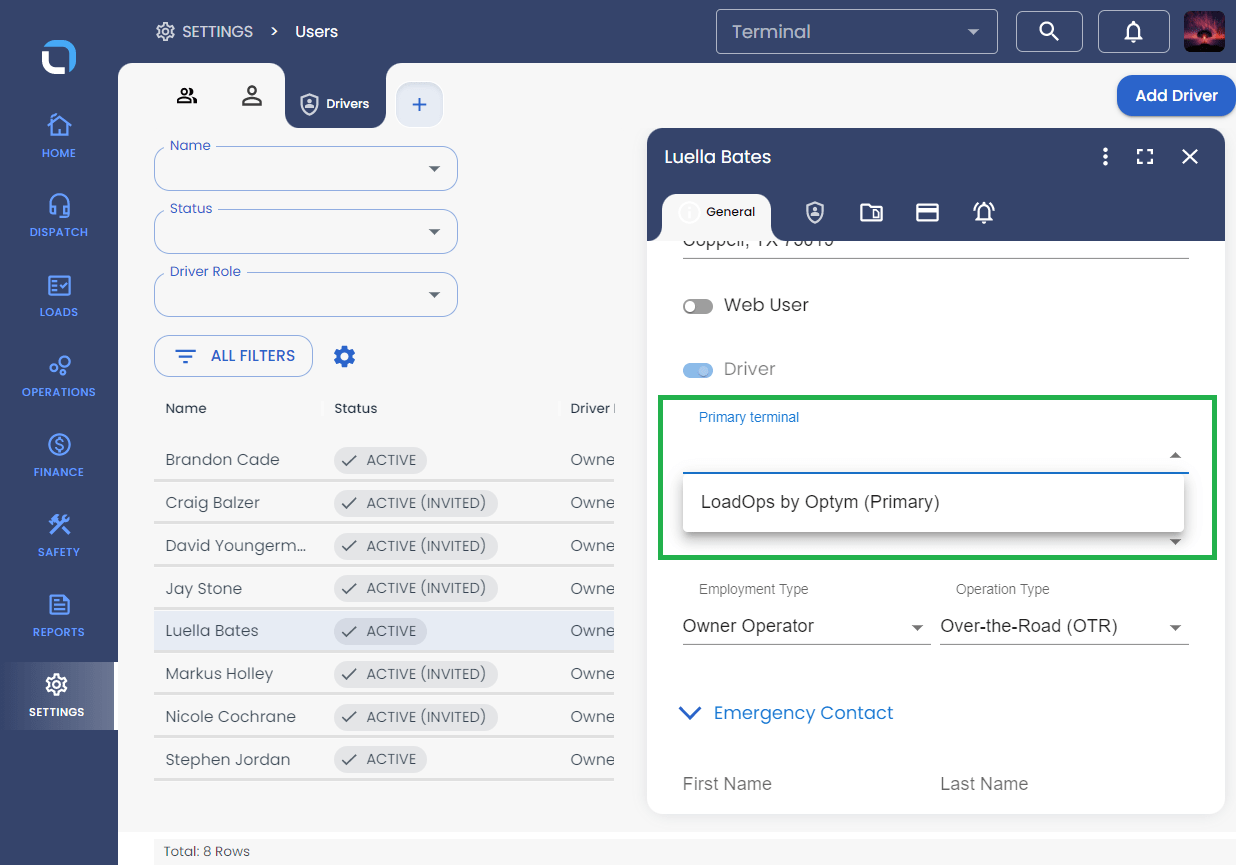Toggle the Driver switch
Screen dimensions: 1236x865
(x=697, y=370)
